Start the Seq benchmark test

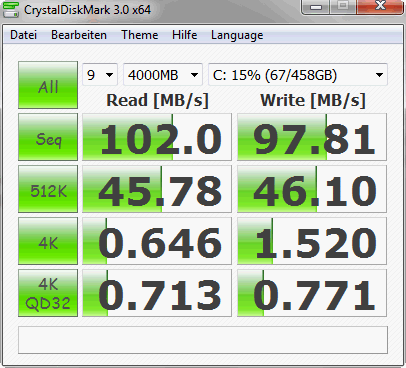48,137
